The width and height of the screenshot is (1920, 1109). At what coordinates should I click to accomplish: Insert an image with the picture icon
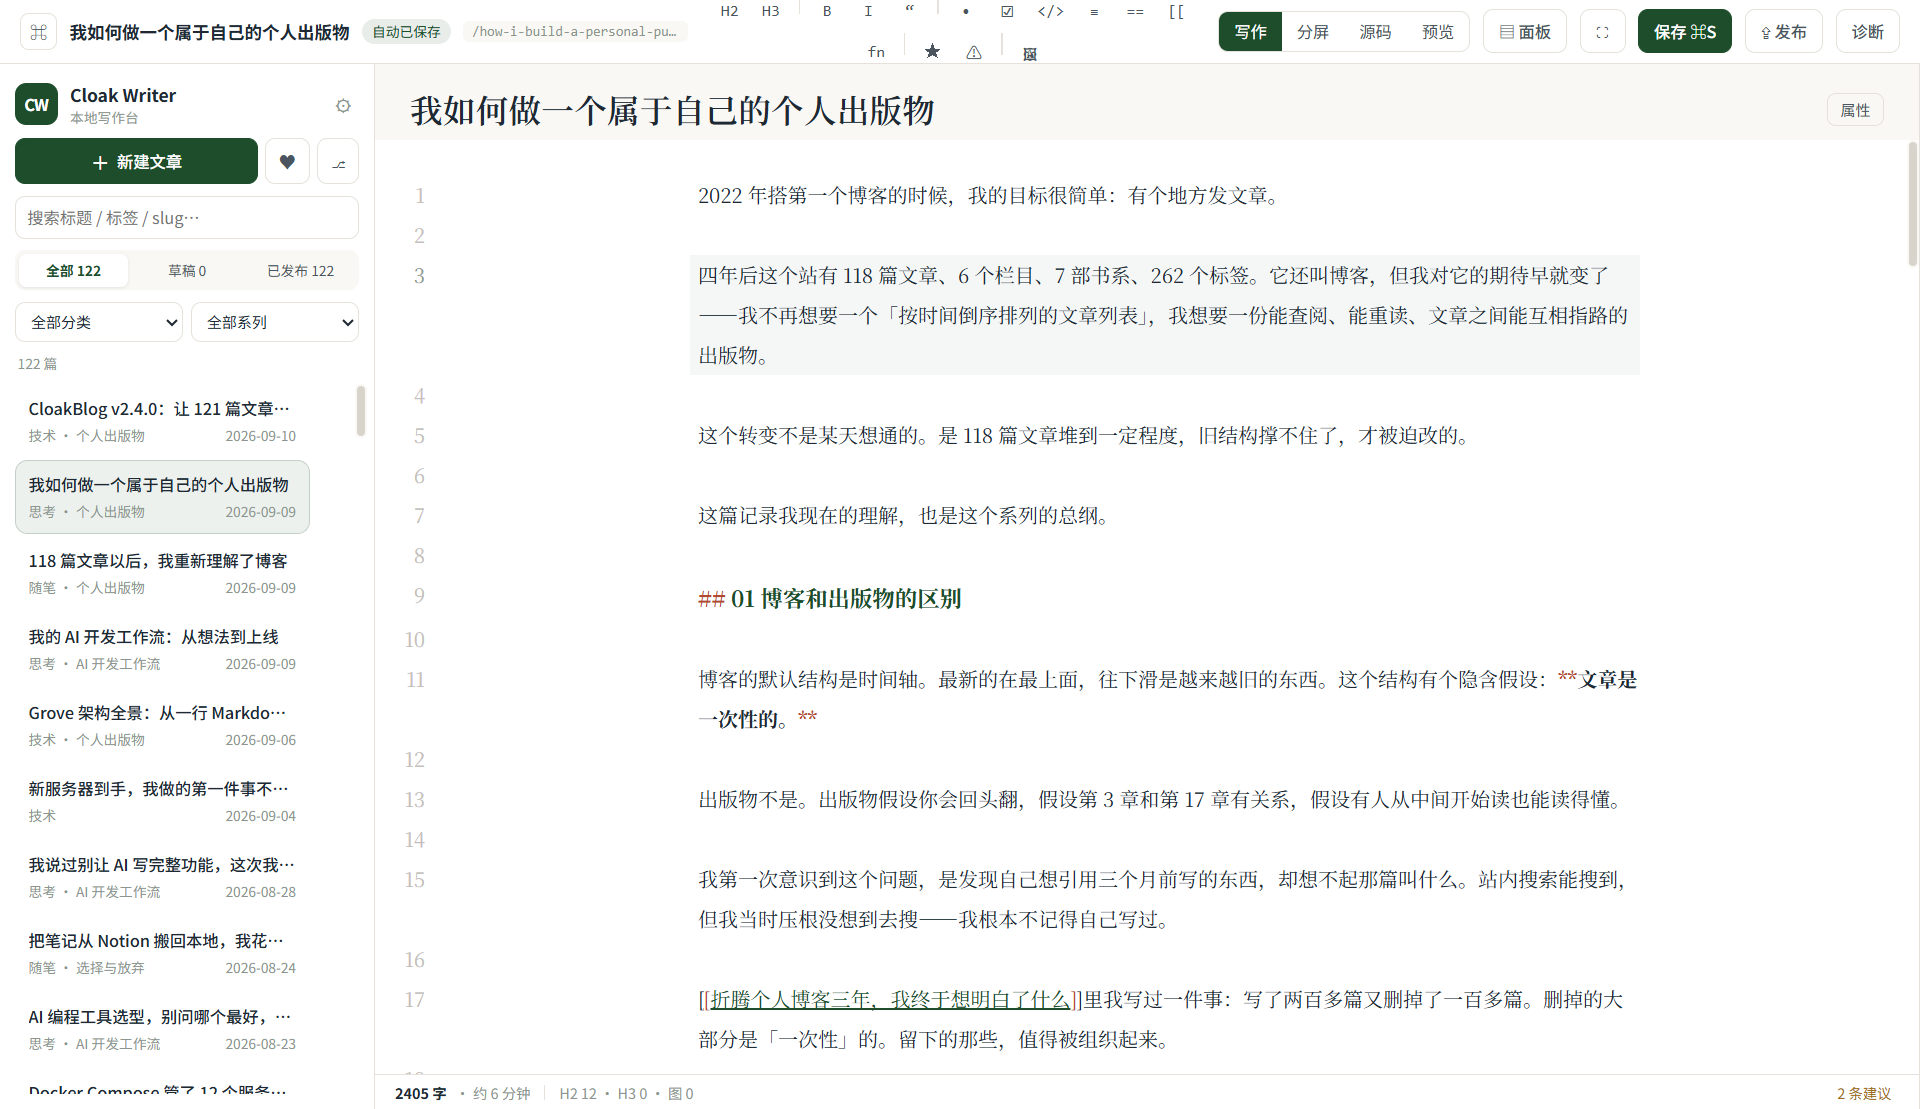[1030, 53]
